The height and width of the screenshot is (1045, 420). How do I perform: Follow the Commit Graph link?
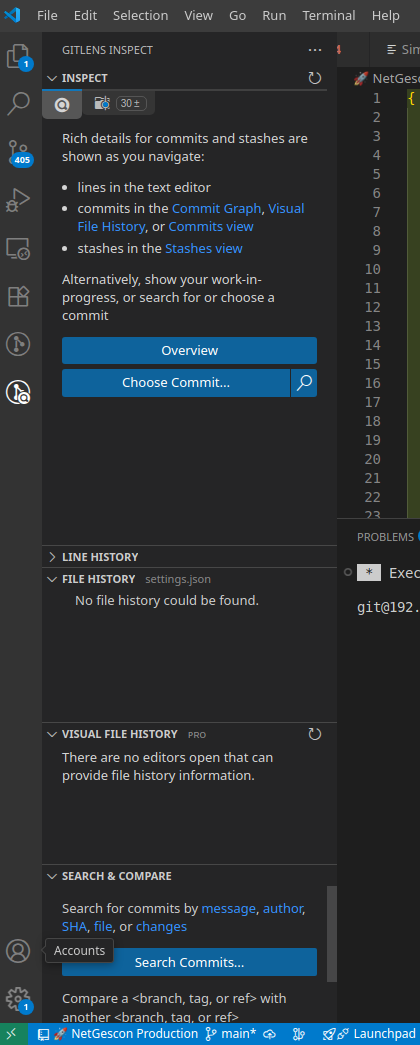click(x=217, y=208)
